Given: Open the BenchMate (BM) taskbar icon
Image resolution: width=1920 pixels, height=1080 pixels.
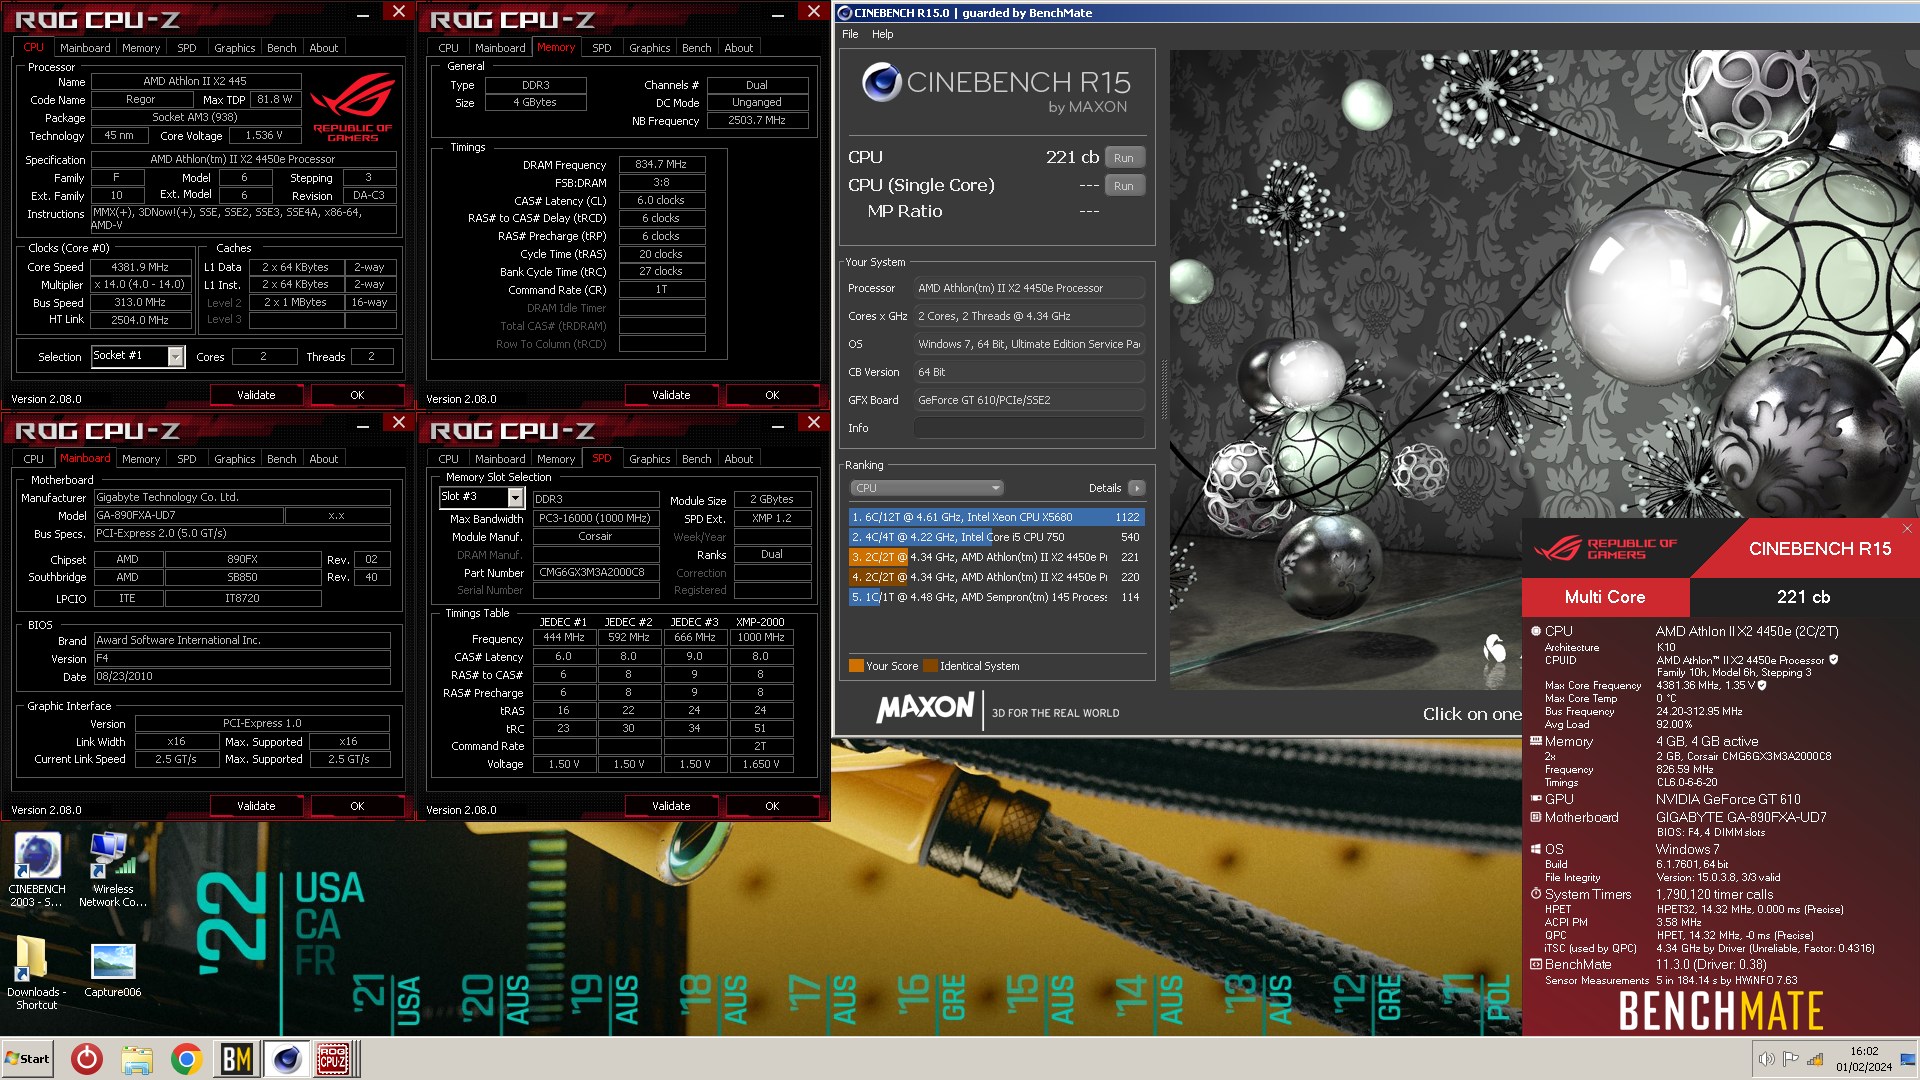Looking at the screenshot, I should point(237,1059).
